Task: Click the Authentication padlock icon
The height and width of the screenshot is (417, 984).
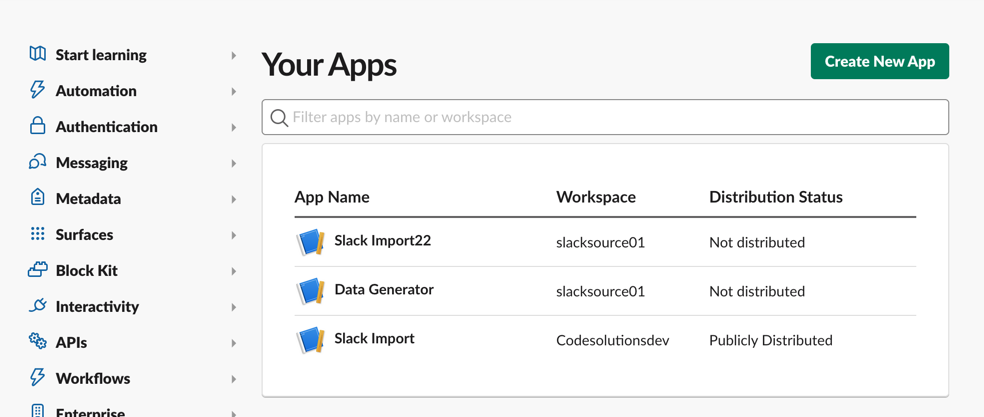Action: point(37,126)
